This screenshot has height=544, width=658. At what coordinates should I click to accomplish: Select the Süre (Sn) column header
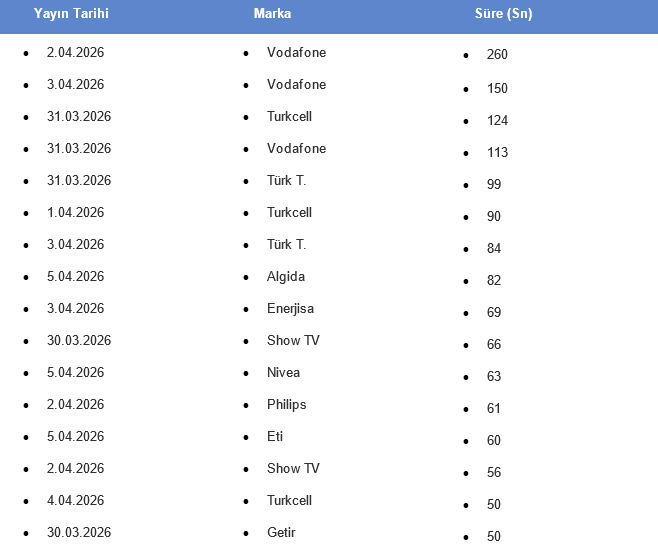pos(503,14)
